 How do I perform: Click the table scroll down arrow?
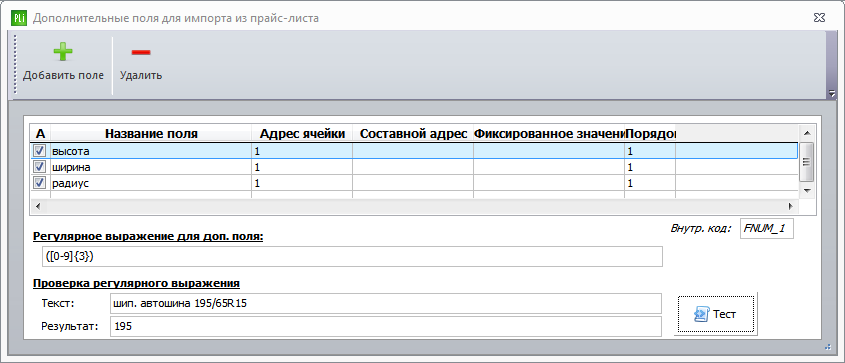point(806,191)
